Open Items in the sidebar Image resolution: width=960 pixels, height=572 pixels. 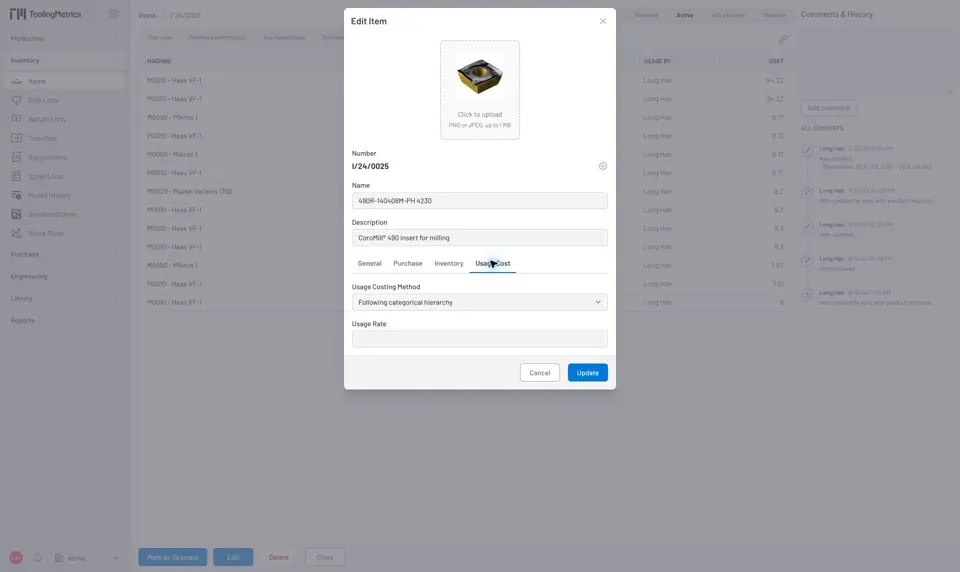coord(64,81)
